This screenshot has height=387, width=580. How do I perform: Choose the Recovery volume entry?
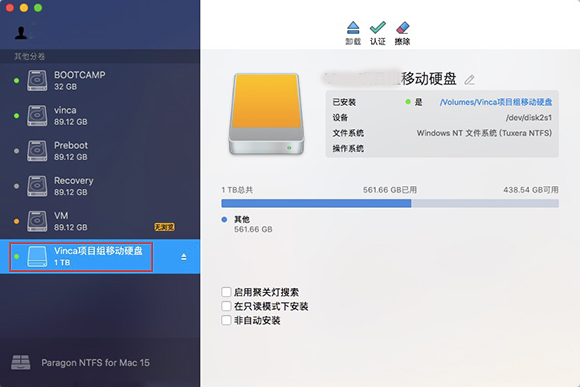click(x=100, y=186)
